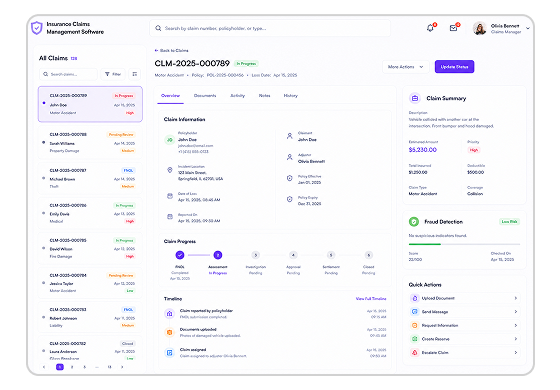The width and height of the screenshot is (560, 390).
Task: Click the shield logo icon
Action: coord(37,28)
